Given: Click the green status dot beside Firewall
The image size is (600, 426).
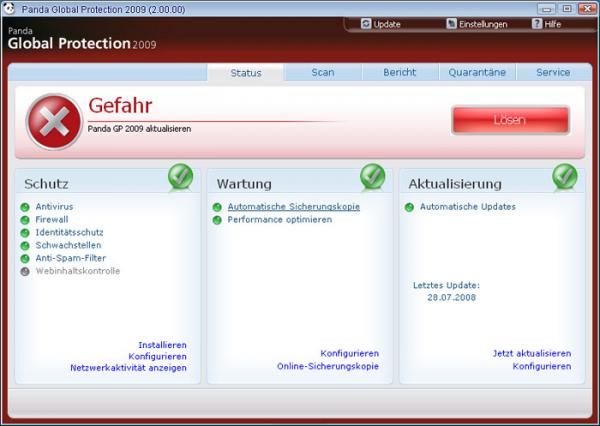Looking at the screenshot, I should click(25, 220).
